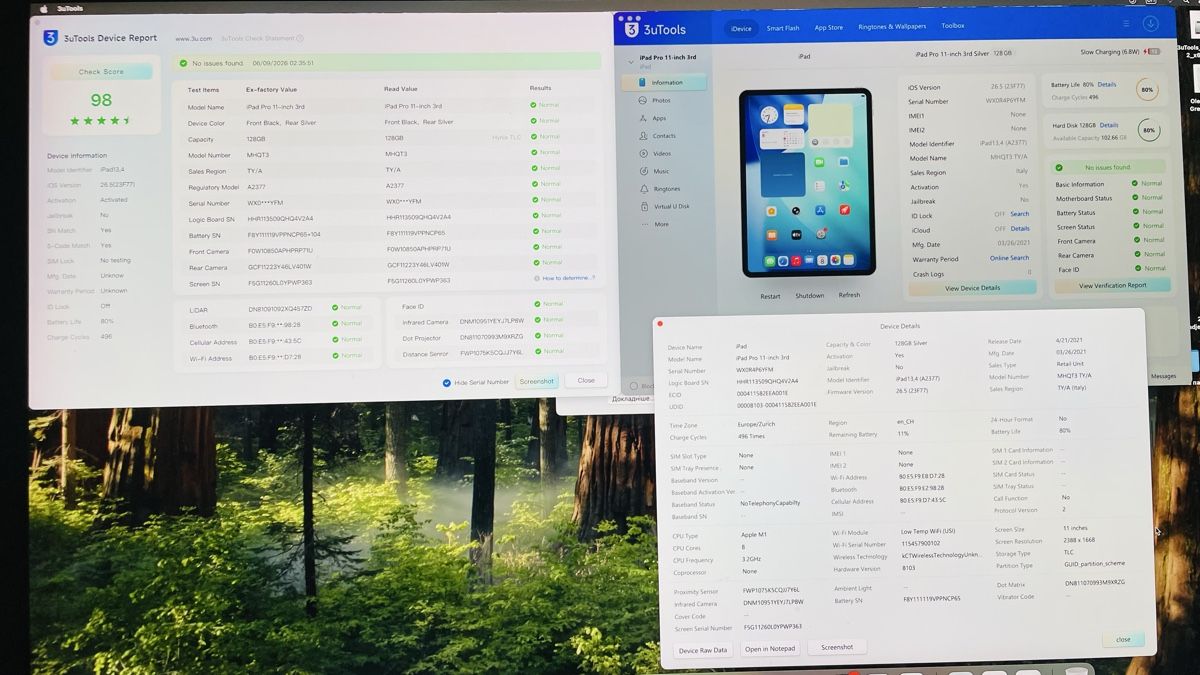Click Face ID status row in main window

click(x=1110, y=269)
